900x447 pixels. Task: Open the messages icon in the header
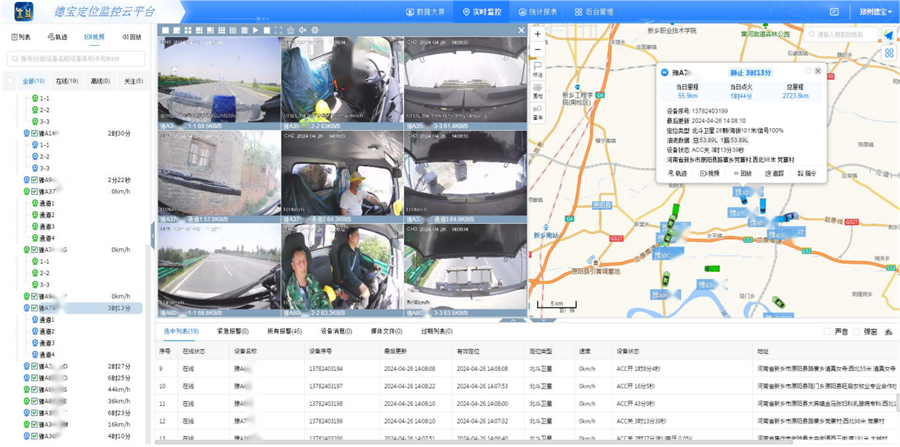[x=834, y=12]
